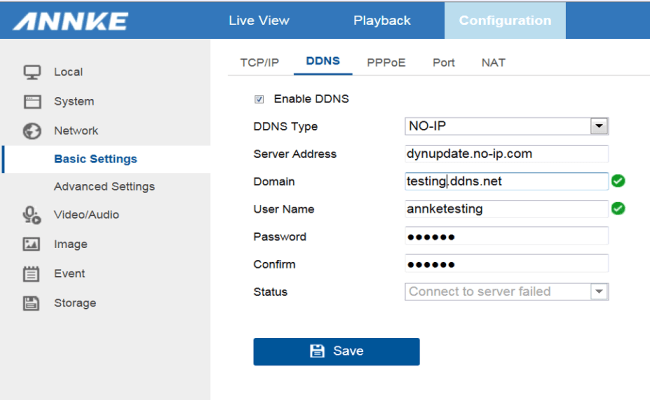This screenshot has height=400, width=650.
Task: Click the Network globe icon
Action: [x=32, y=131]
